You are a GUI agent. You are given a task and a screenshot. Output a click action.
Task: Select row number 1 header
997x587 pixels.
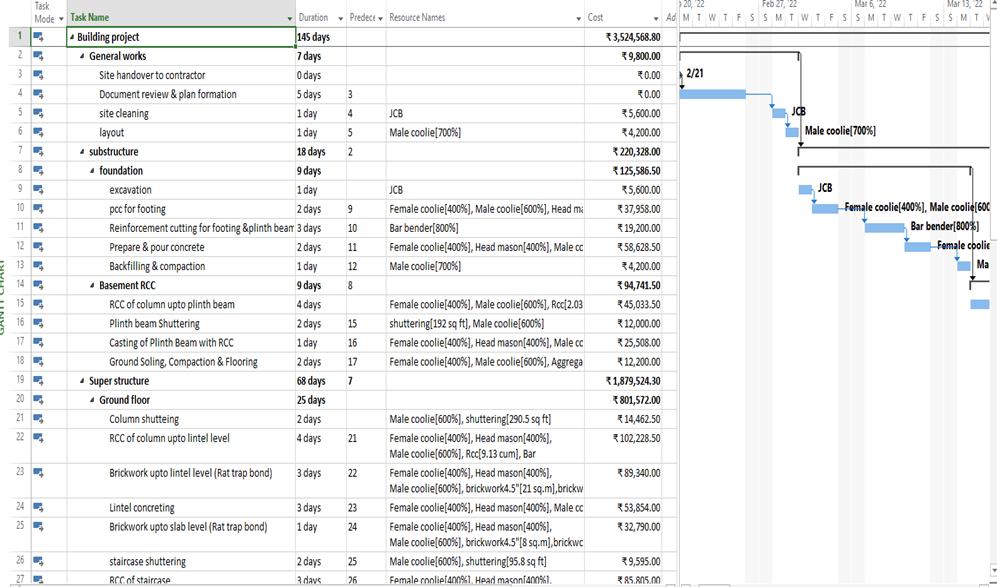(20, 37)
